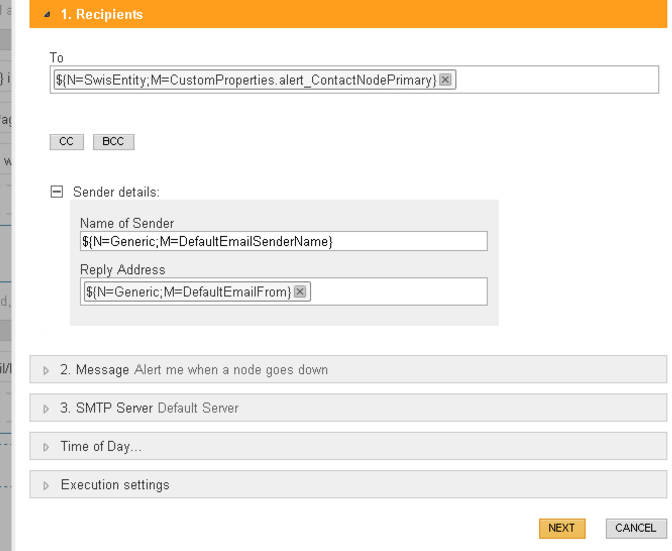Remove the alert_ContactNodePrimary recipient token
Screen dimensions: 672x551
point(445,81)
